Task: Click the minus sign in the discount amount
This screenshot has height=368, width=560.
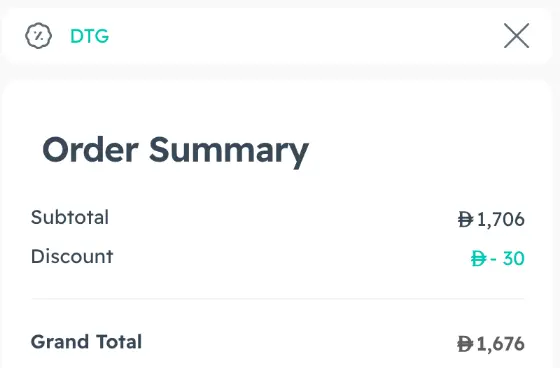Action: pyautogui.click(x=493, y=259)
